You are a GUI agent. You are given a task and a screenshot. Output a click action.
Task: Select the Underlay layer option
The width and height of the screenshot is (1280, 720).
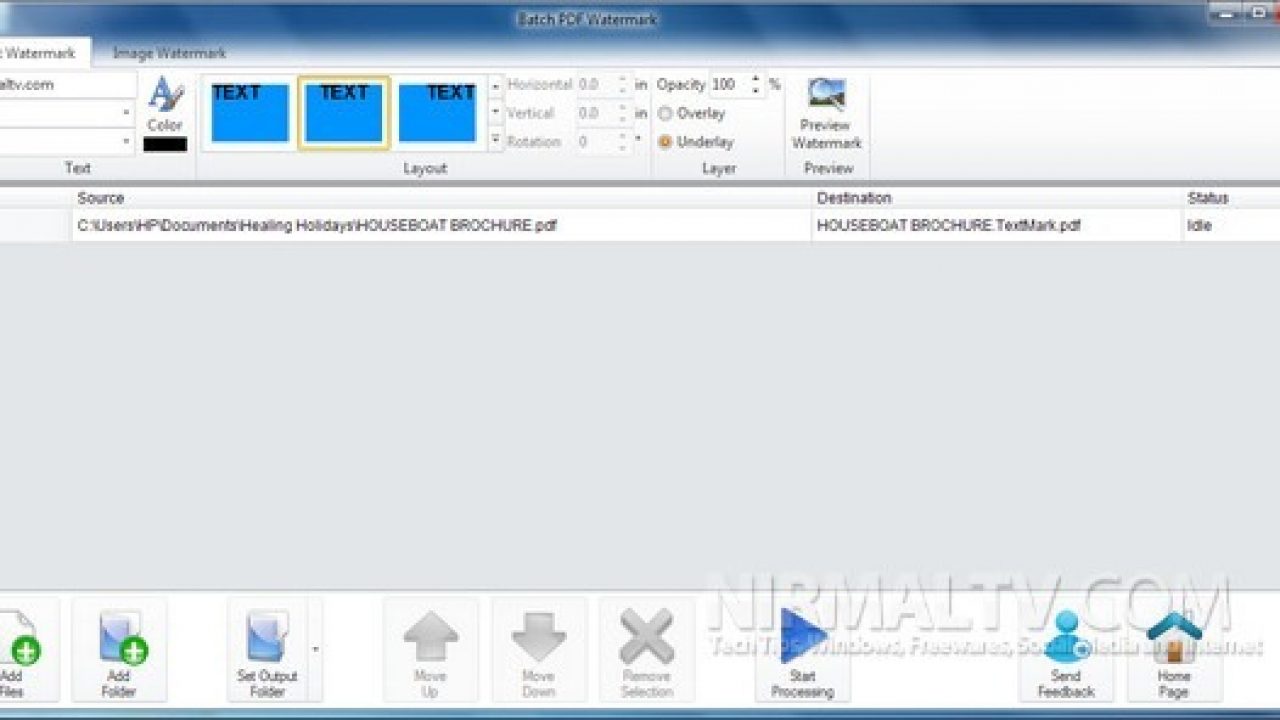tap(695, 142)
